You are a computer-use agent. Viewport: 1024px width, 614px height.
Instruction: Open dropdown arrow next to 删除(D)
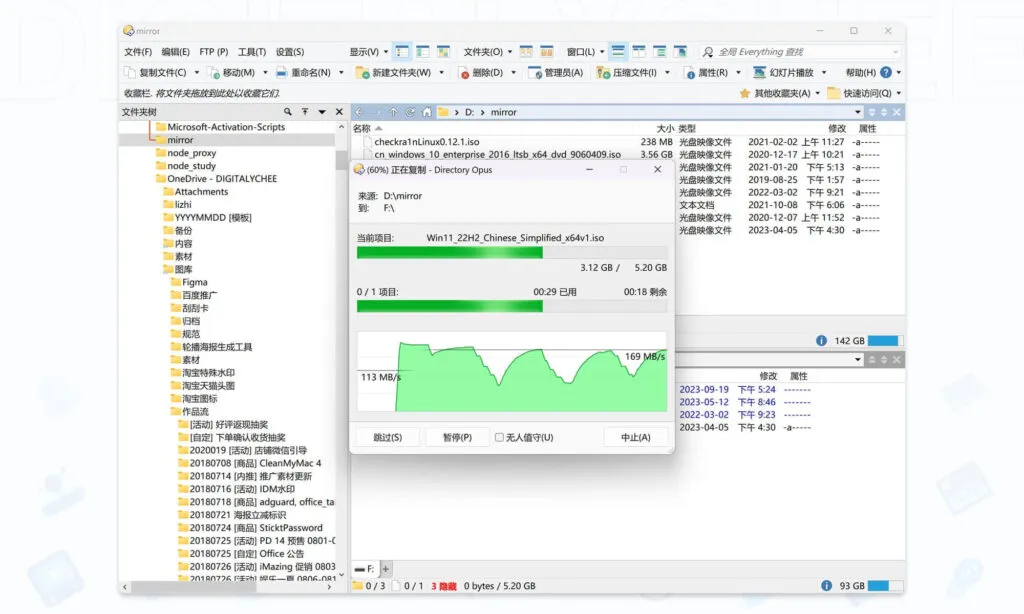pos(513,73)
